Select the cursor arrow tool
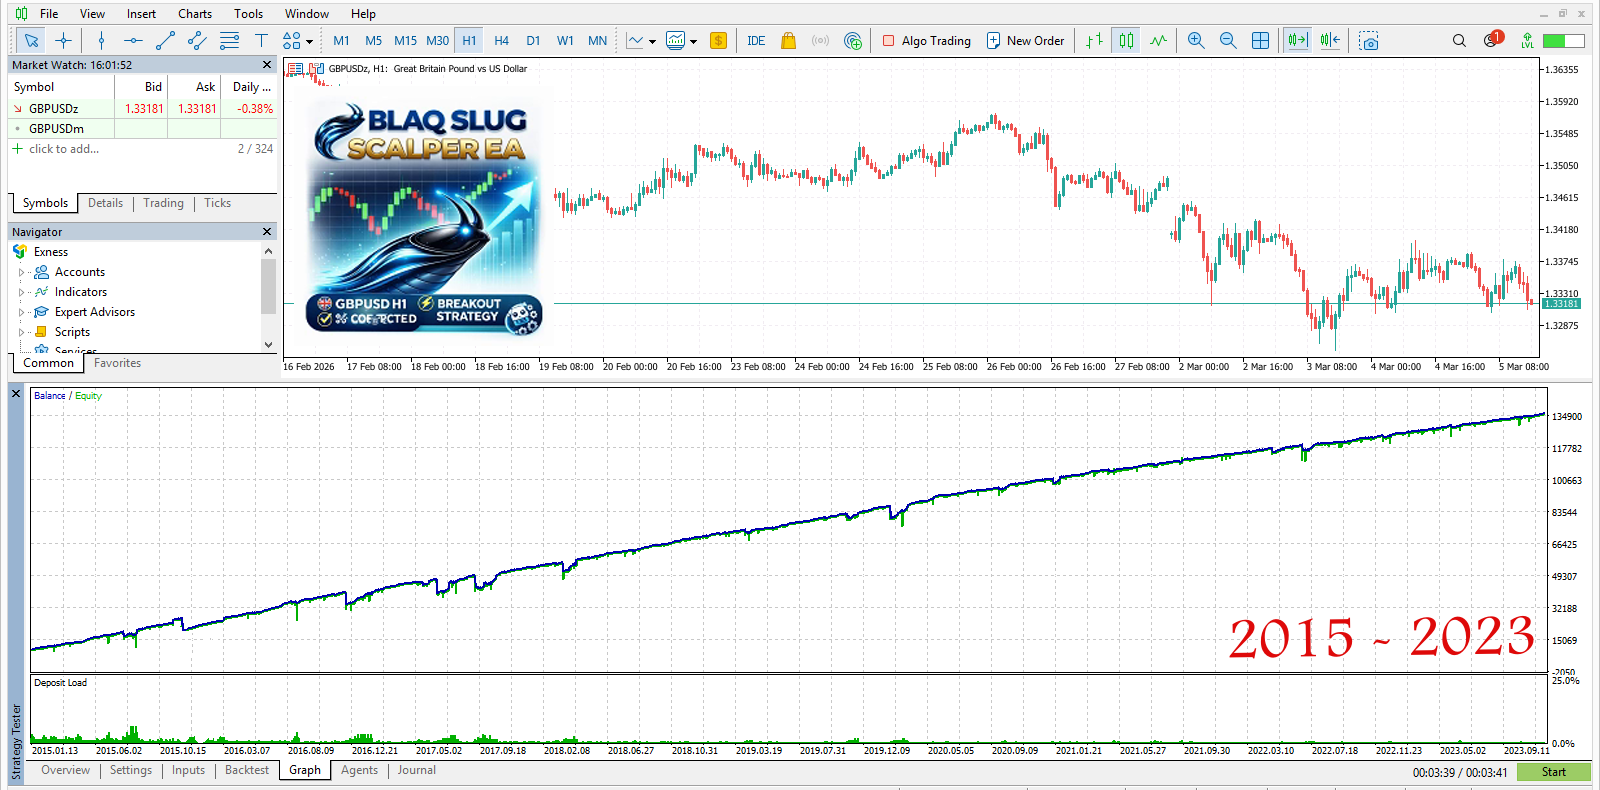The height and width of the screenshot is (790, 1600). 31,41
